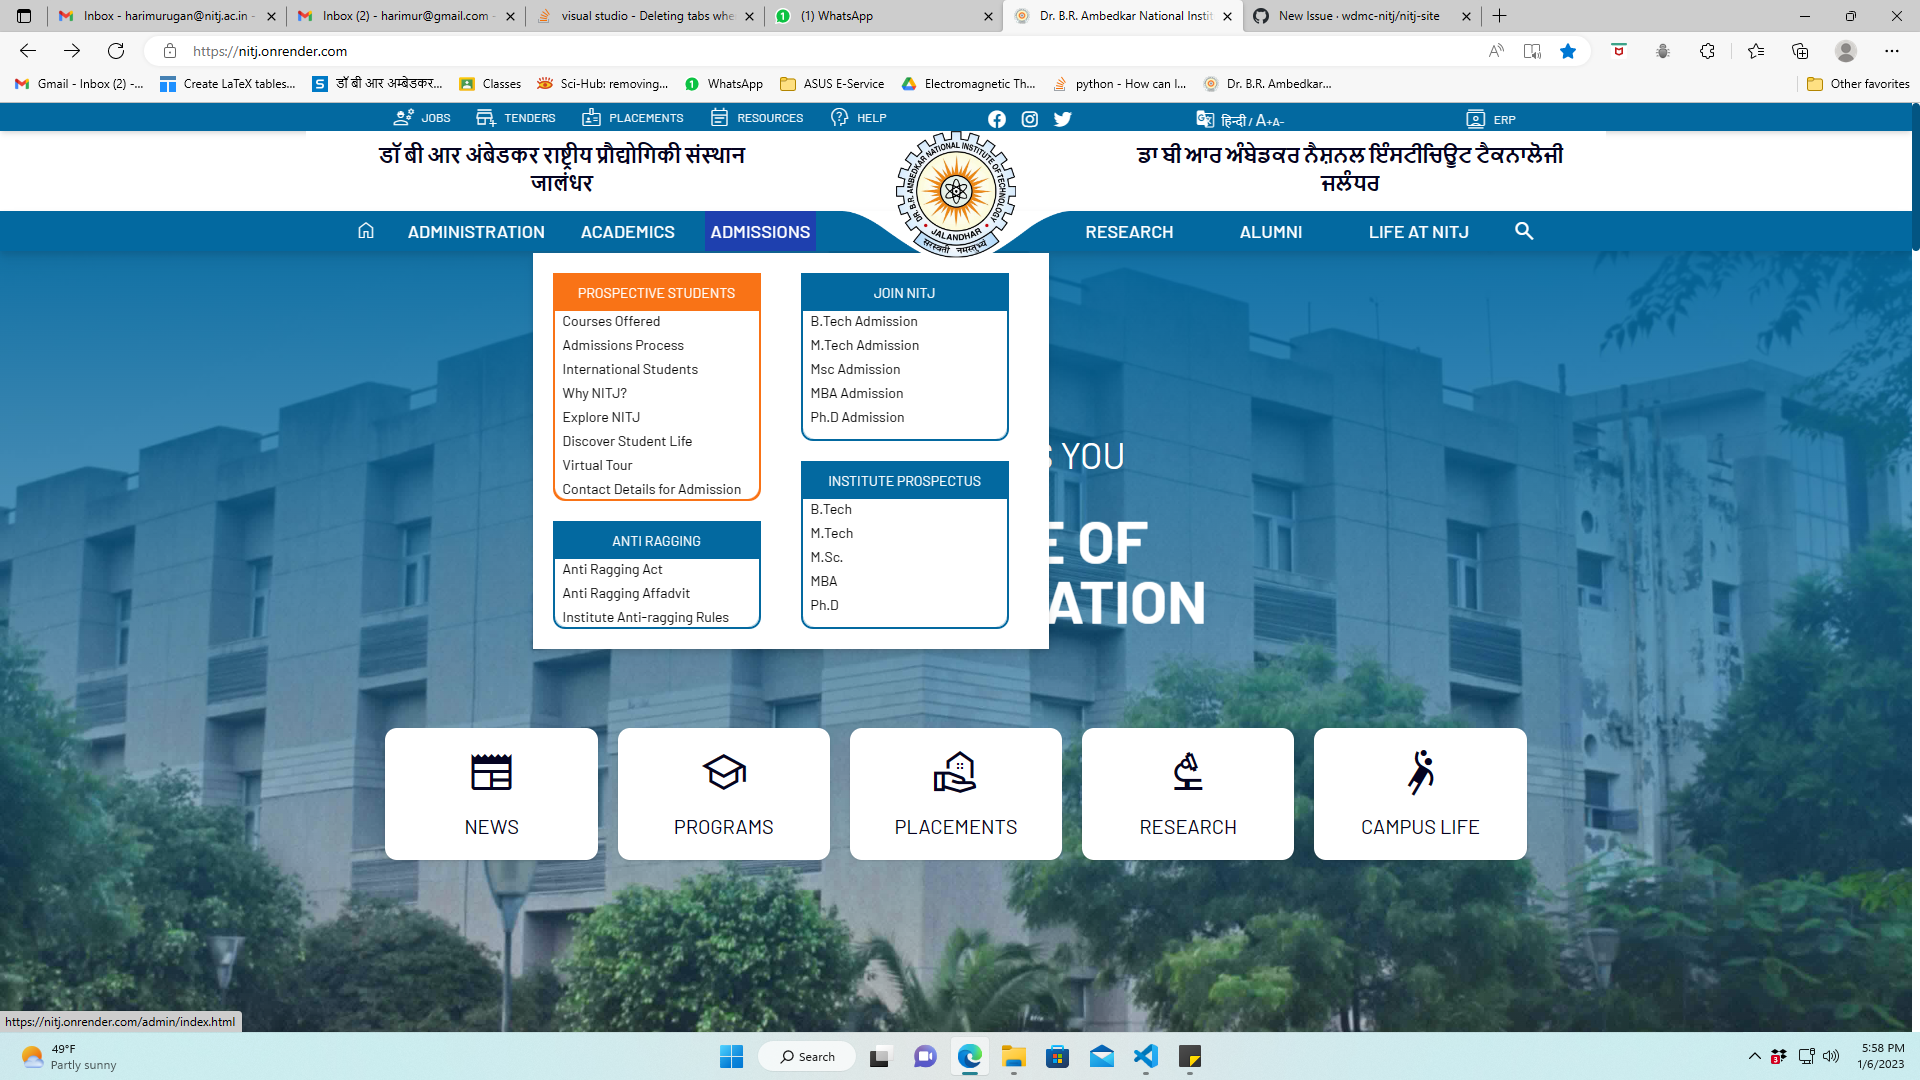Expand the Administration menu
1920x1080 pixels.
tap(476, 232)
